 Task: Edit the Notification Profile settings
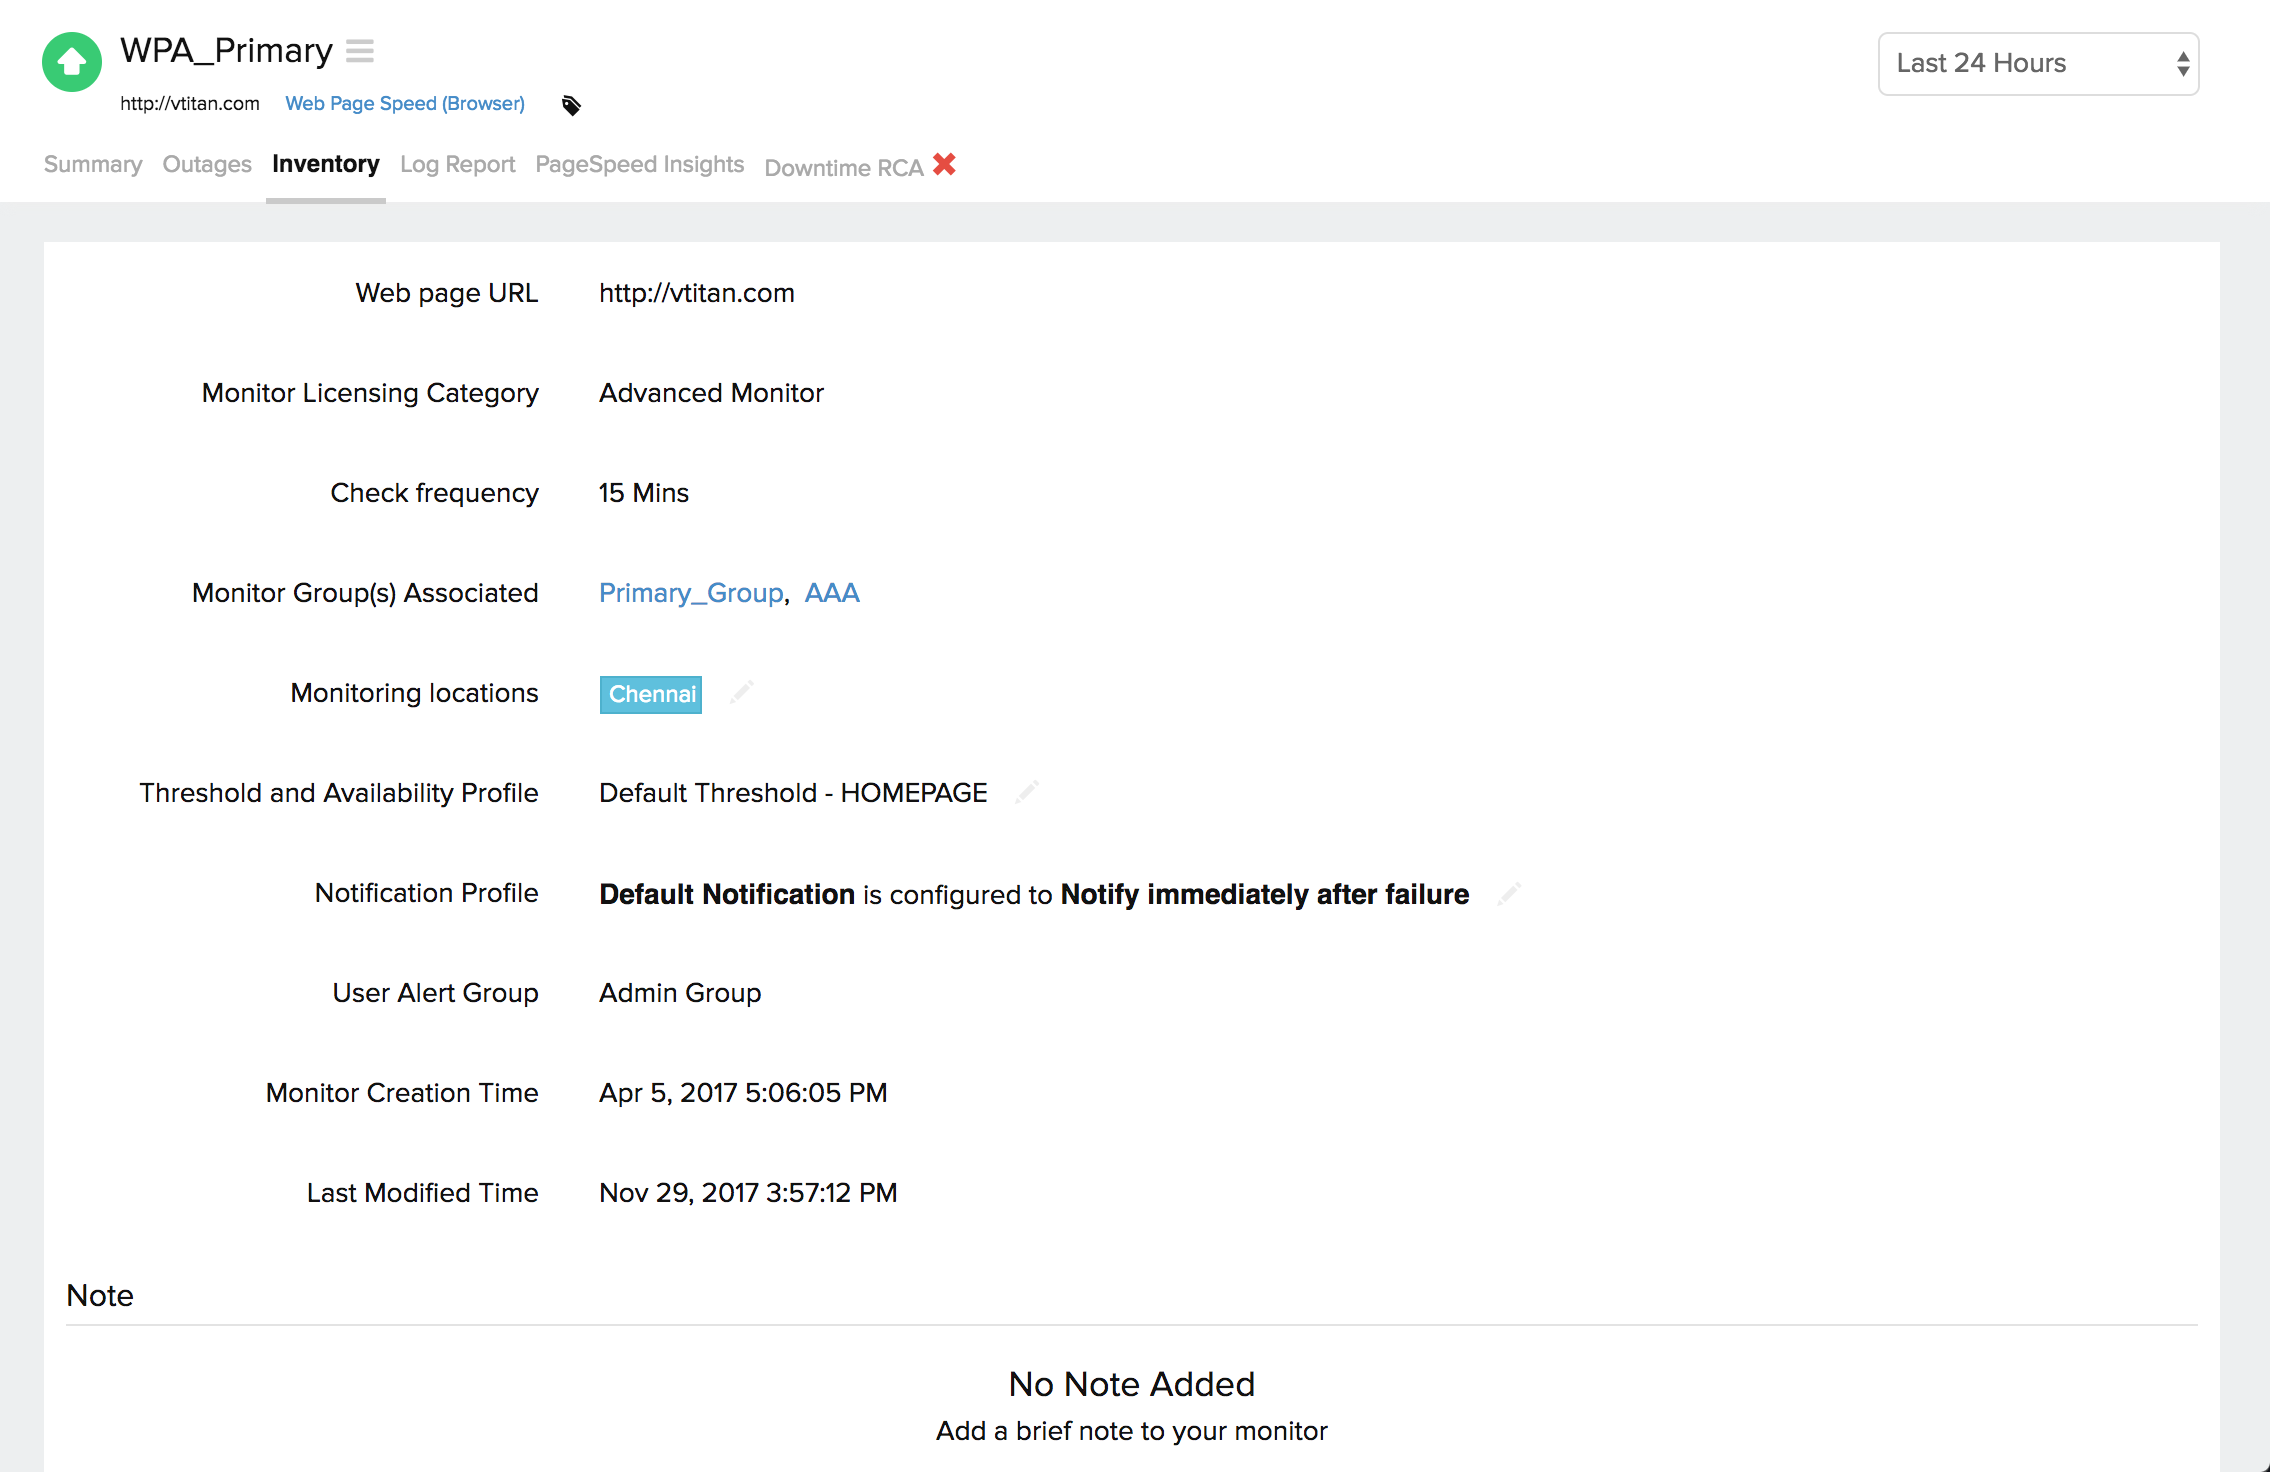[1508, 893]
